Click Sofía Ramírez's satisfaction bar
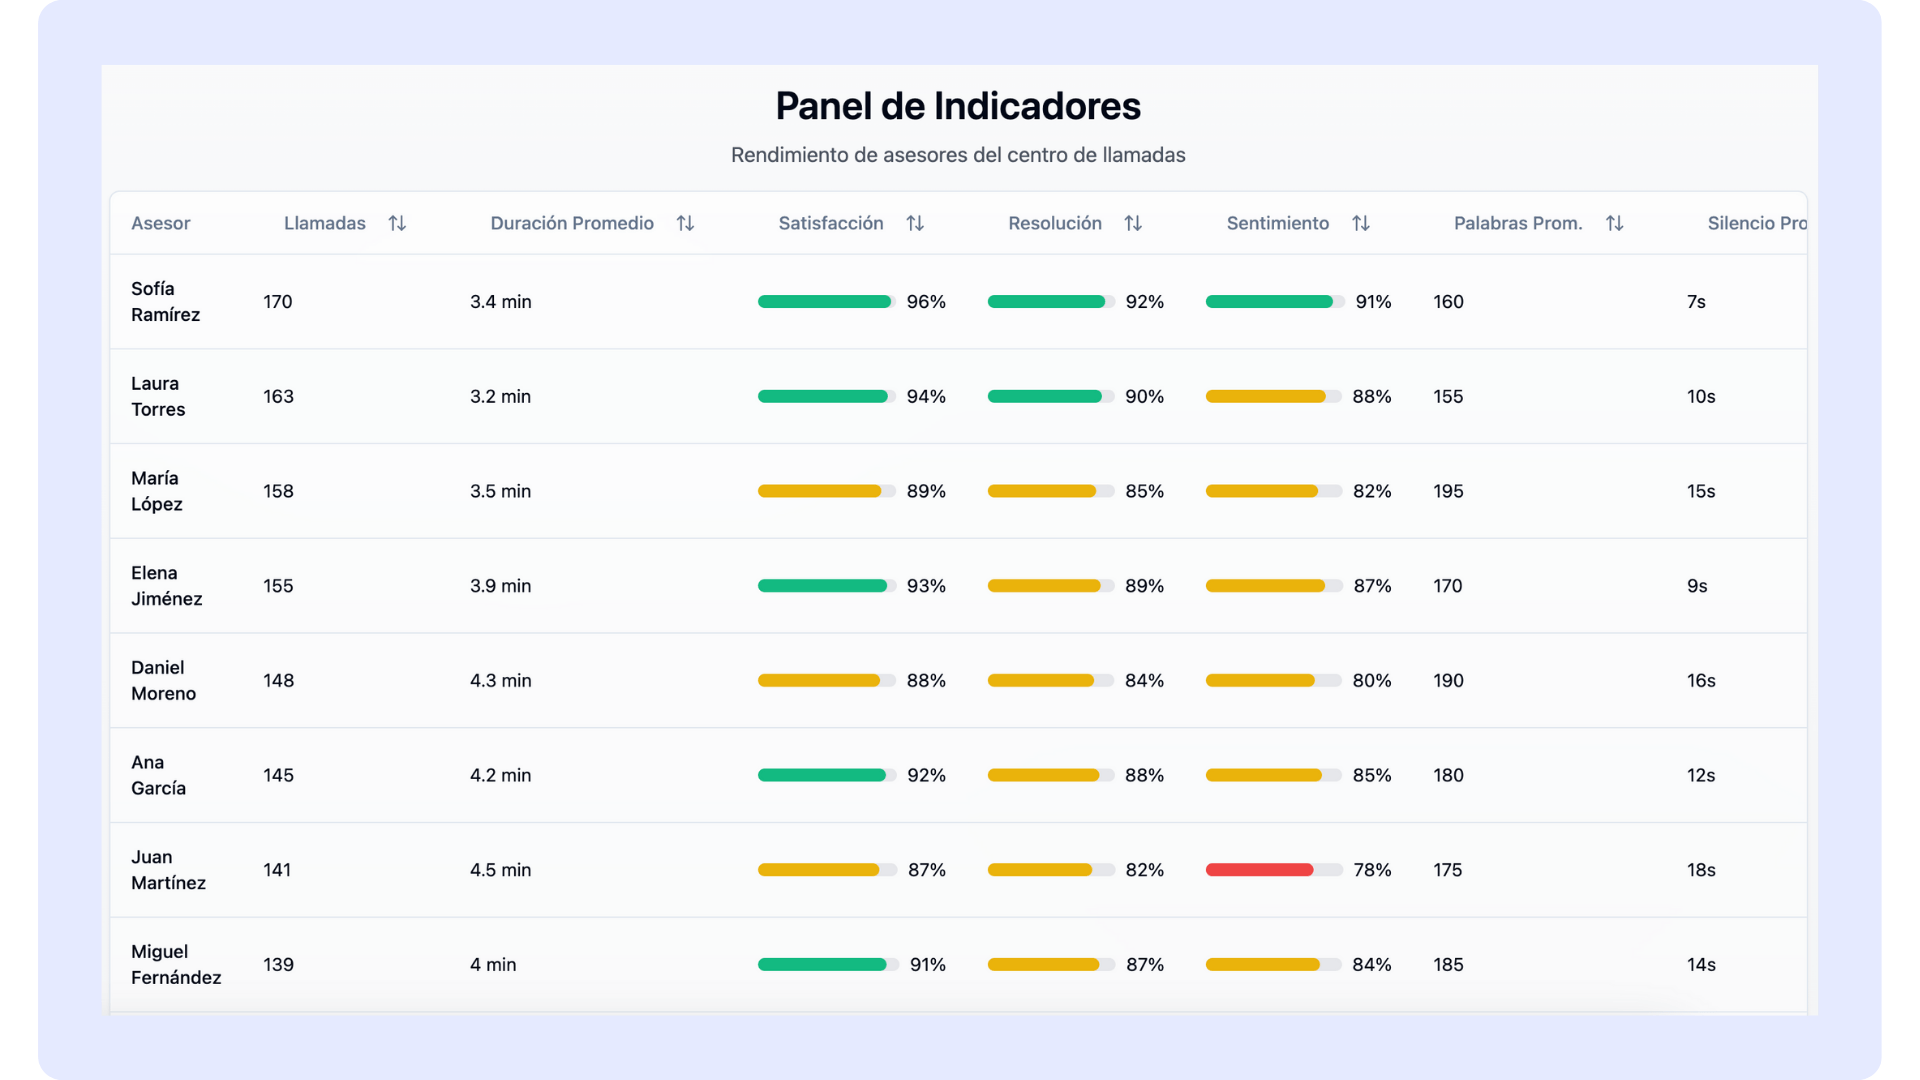This screenshot has width=1920, height=1080. [825, 302]
